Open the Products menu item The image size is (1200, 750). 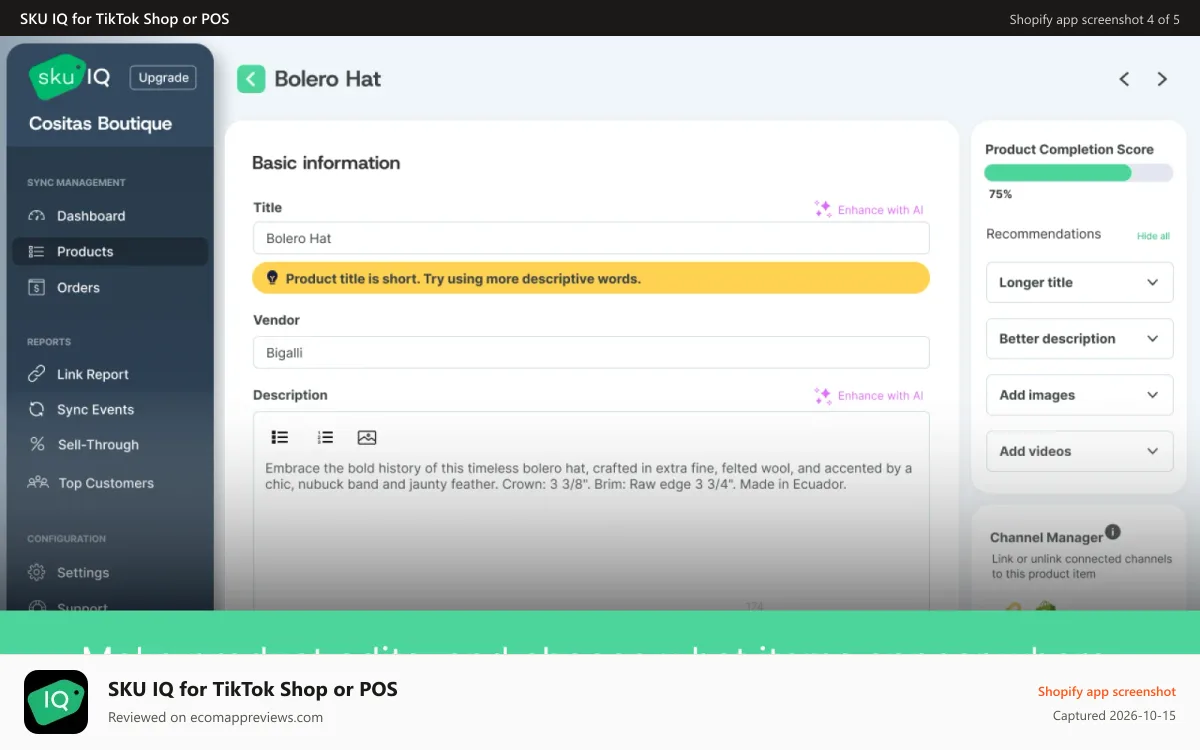(110, 252)
